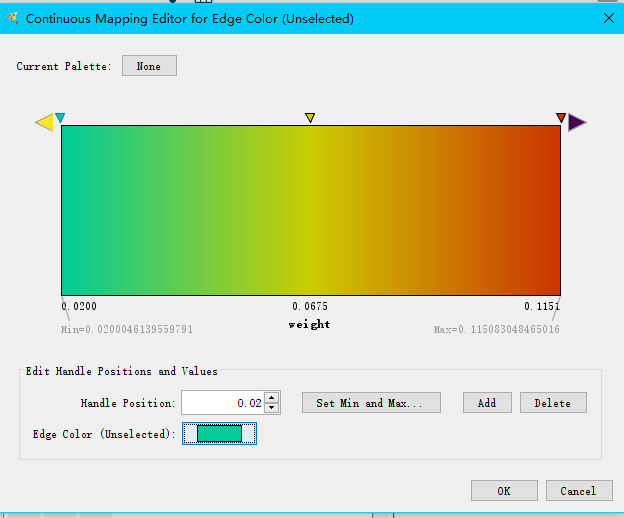Close the Continuous Mapping Editor window
624x518 pixels.
[609, 18]
